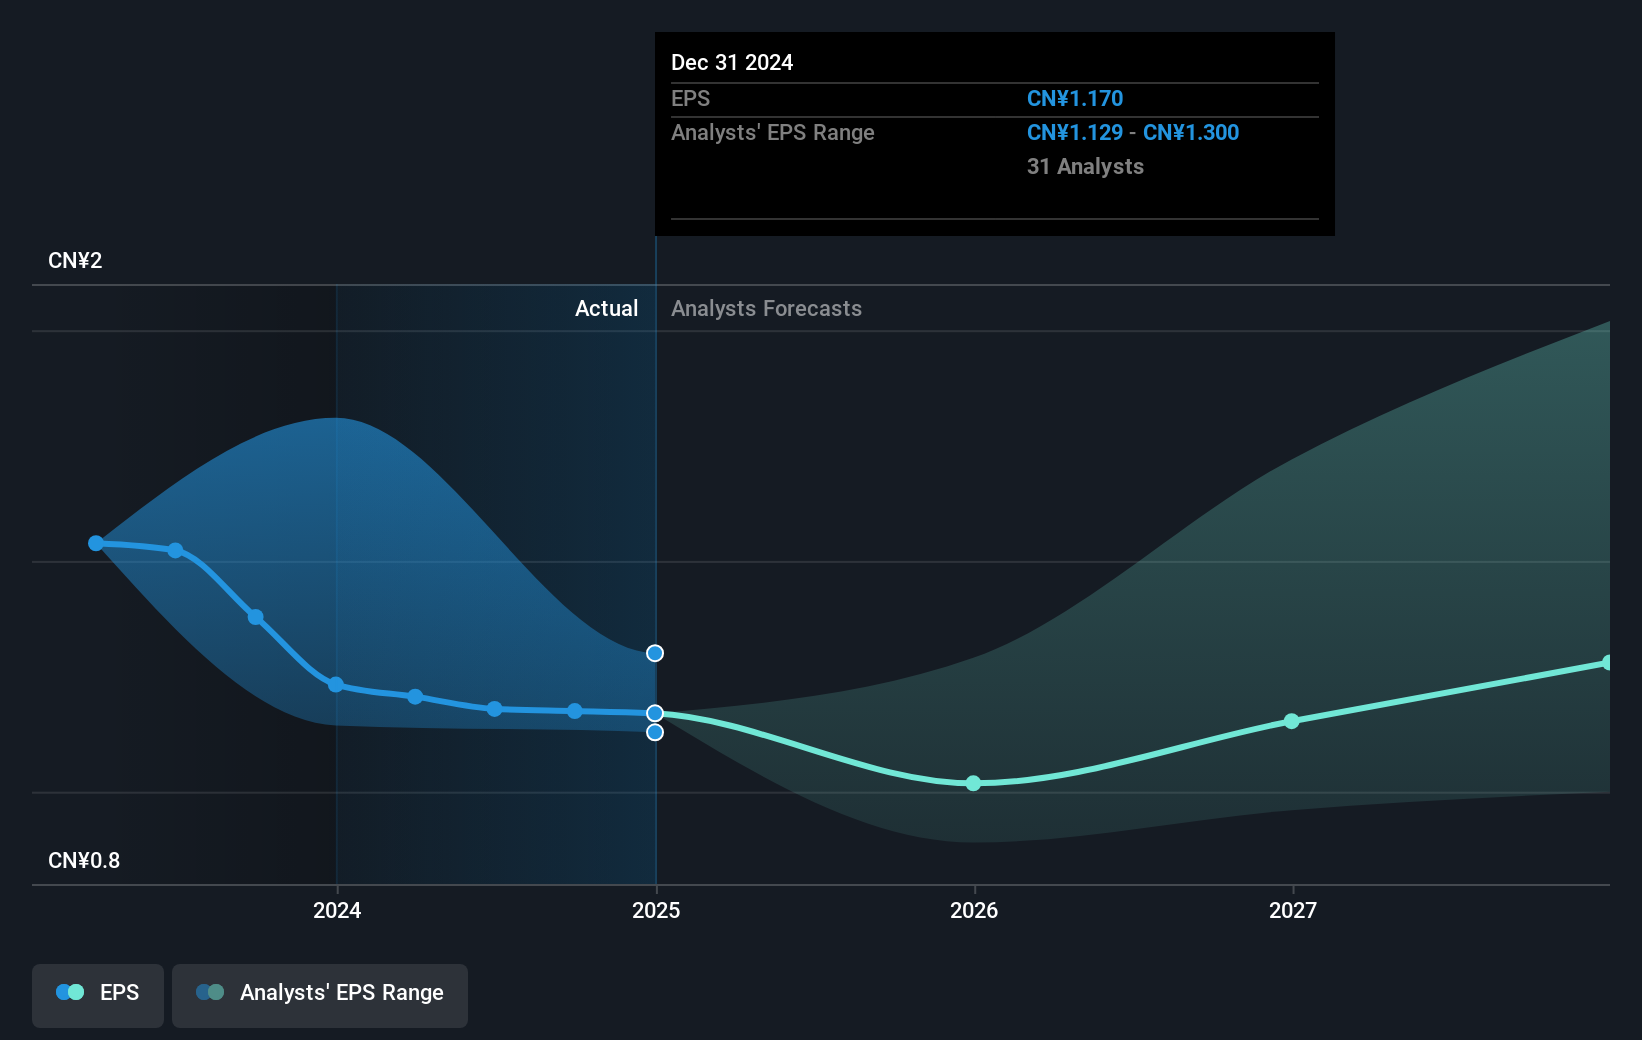Click the upper analyst range marker at 2025
The width and height of the screenshot is (1642, 1040).
coord(655,653)
